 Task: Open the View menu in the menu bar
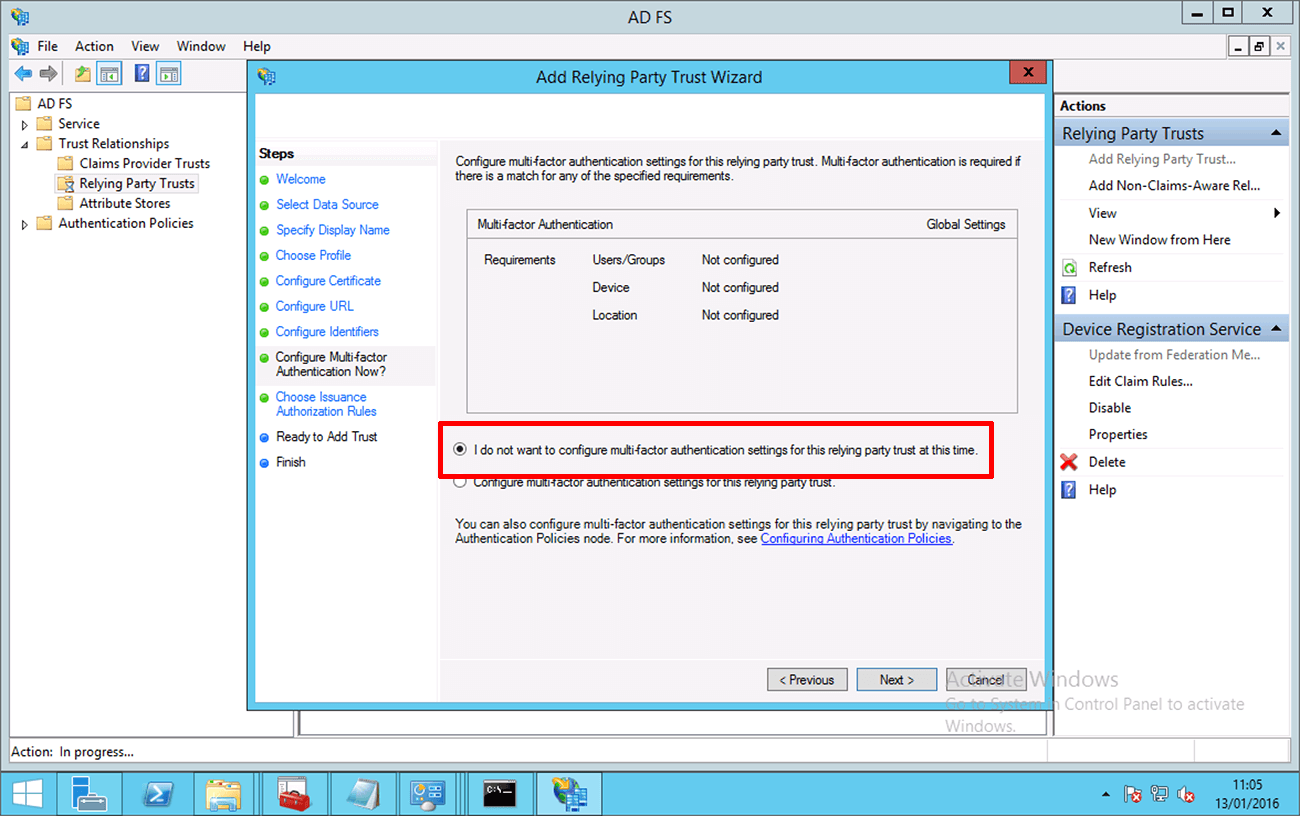[x=145, y=46]
